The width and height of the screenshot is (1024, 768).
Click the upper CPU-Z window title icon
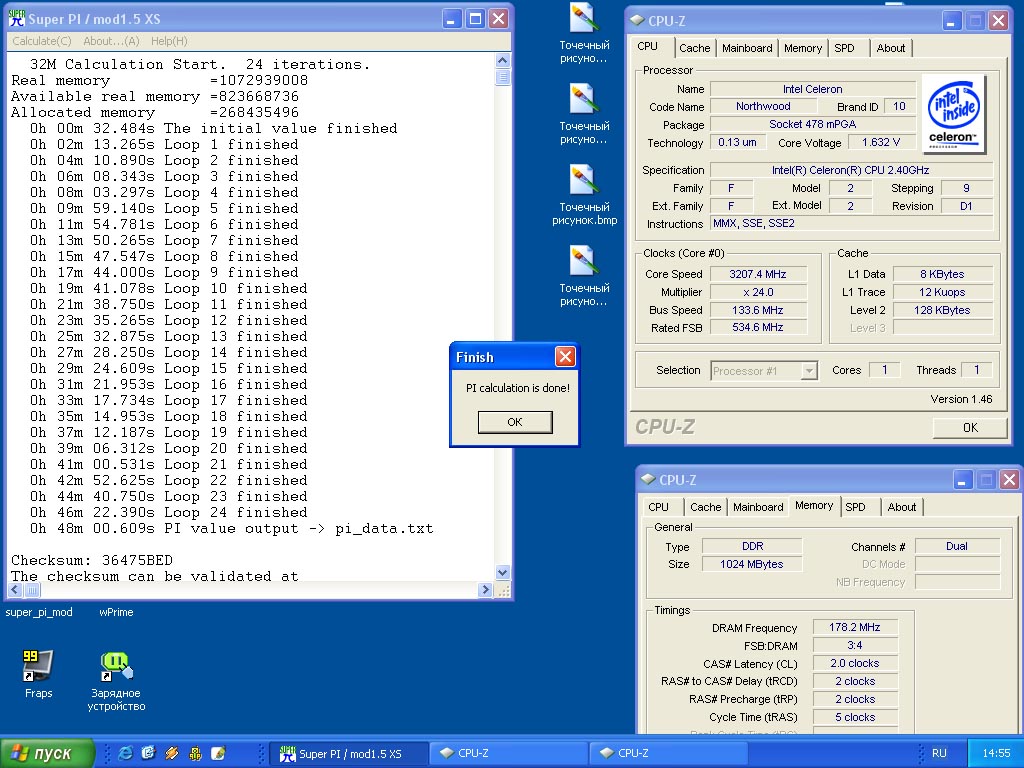(637, 20)
